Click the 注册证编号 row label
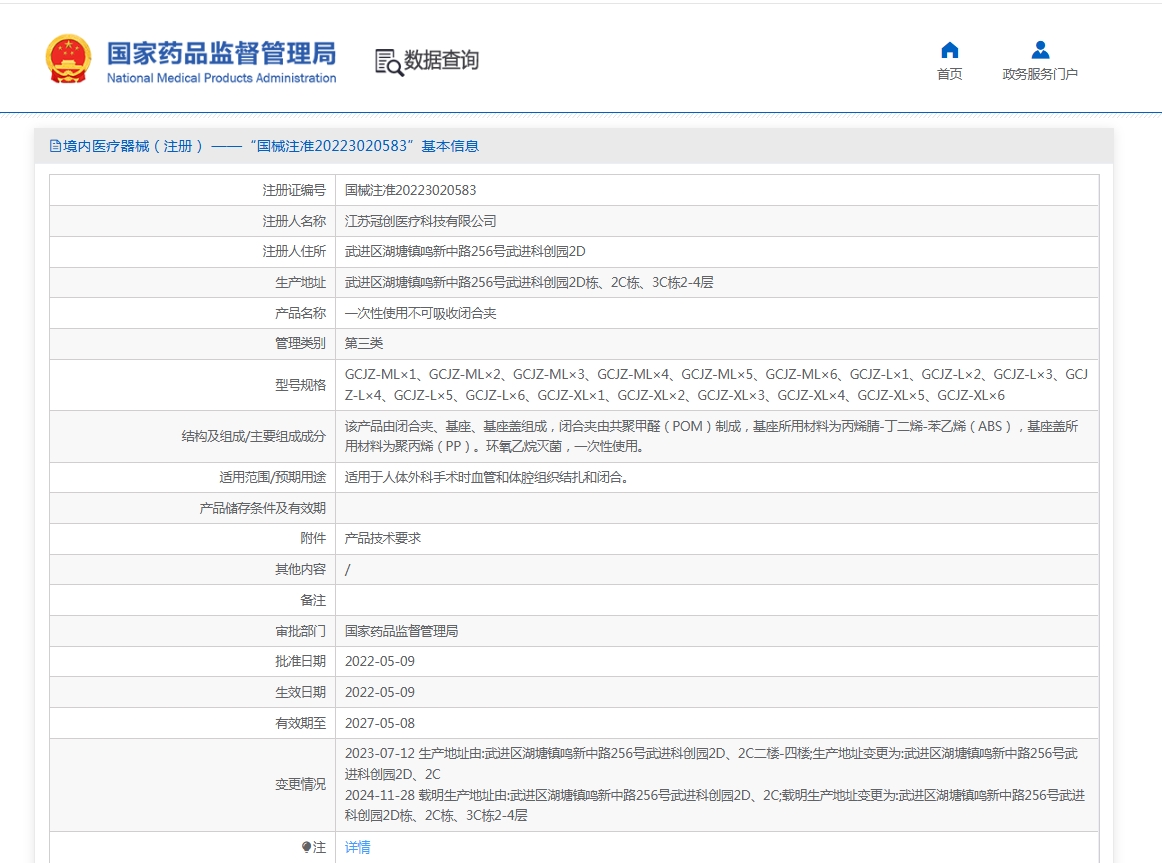This screenshot has height=863, width=1162. 294,190
